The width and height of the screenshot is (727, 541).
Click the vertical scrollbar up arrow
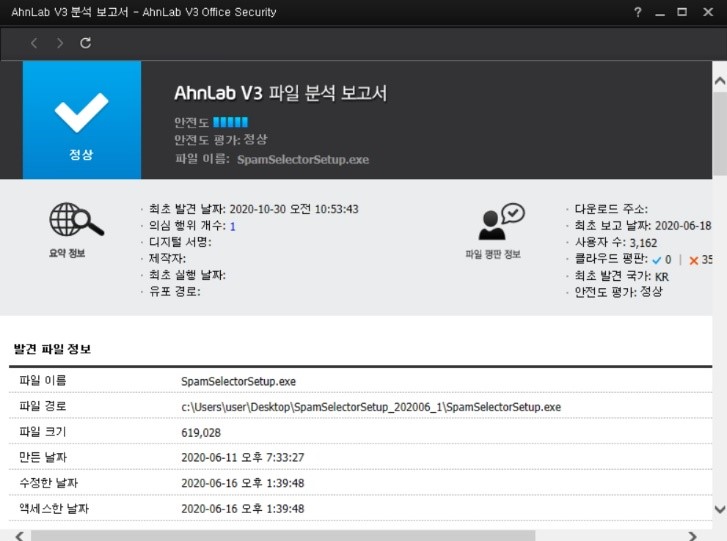(x=720, y=81)
